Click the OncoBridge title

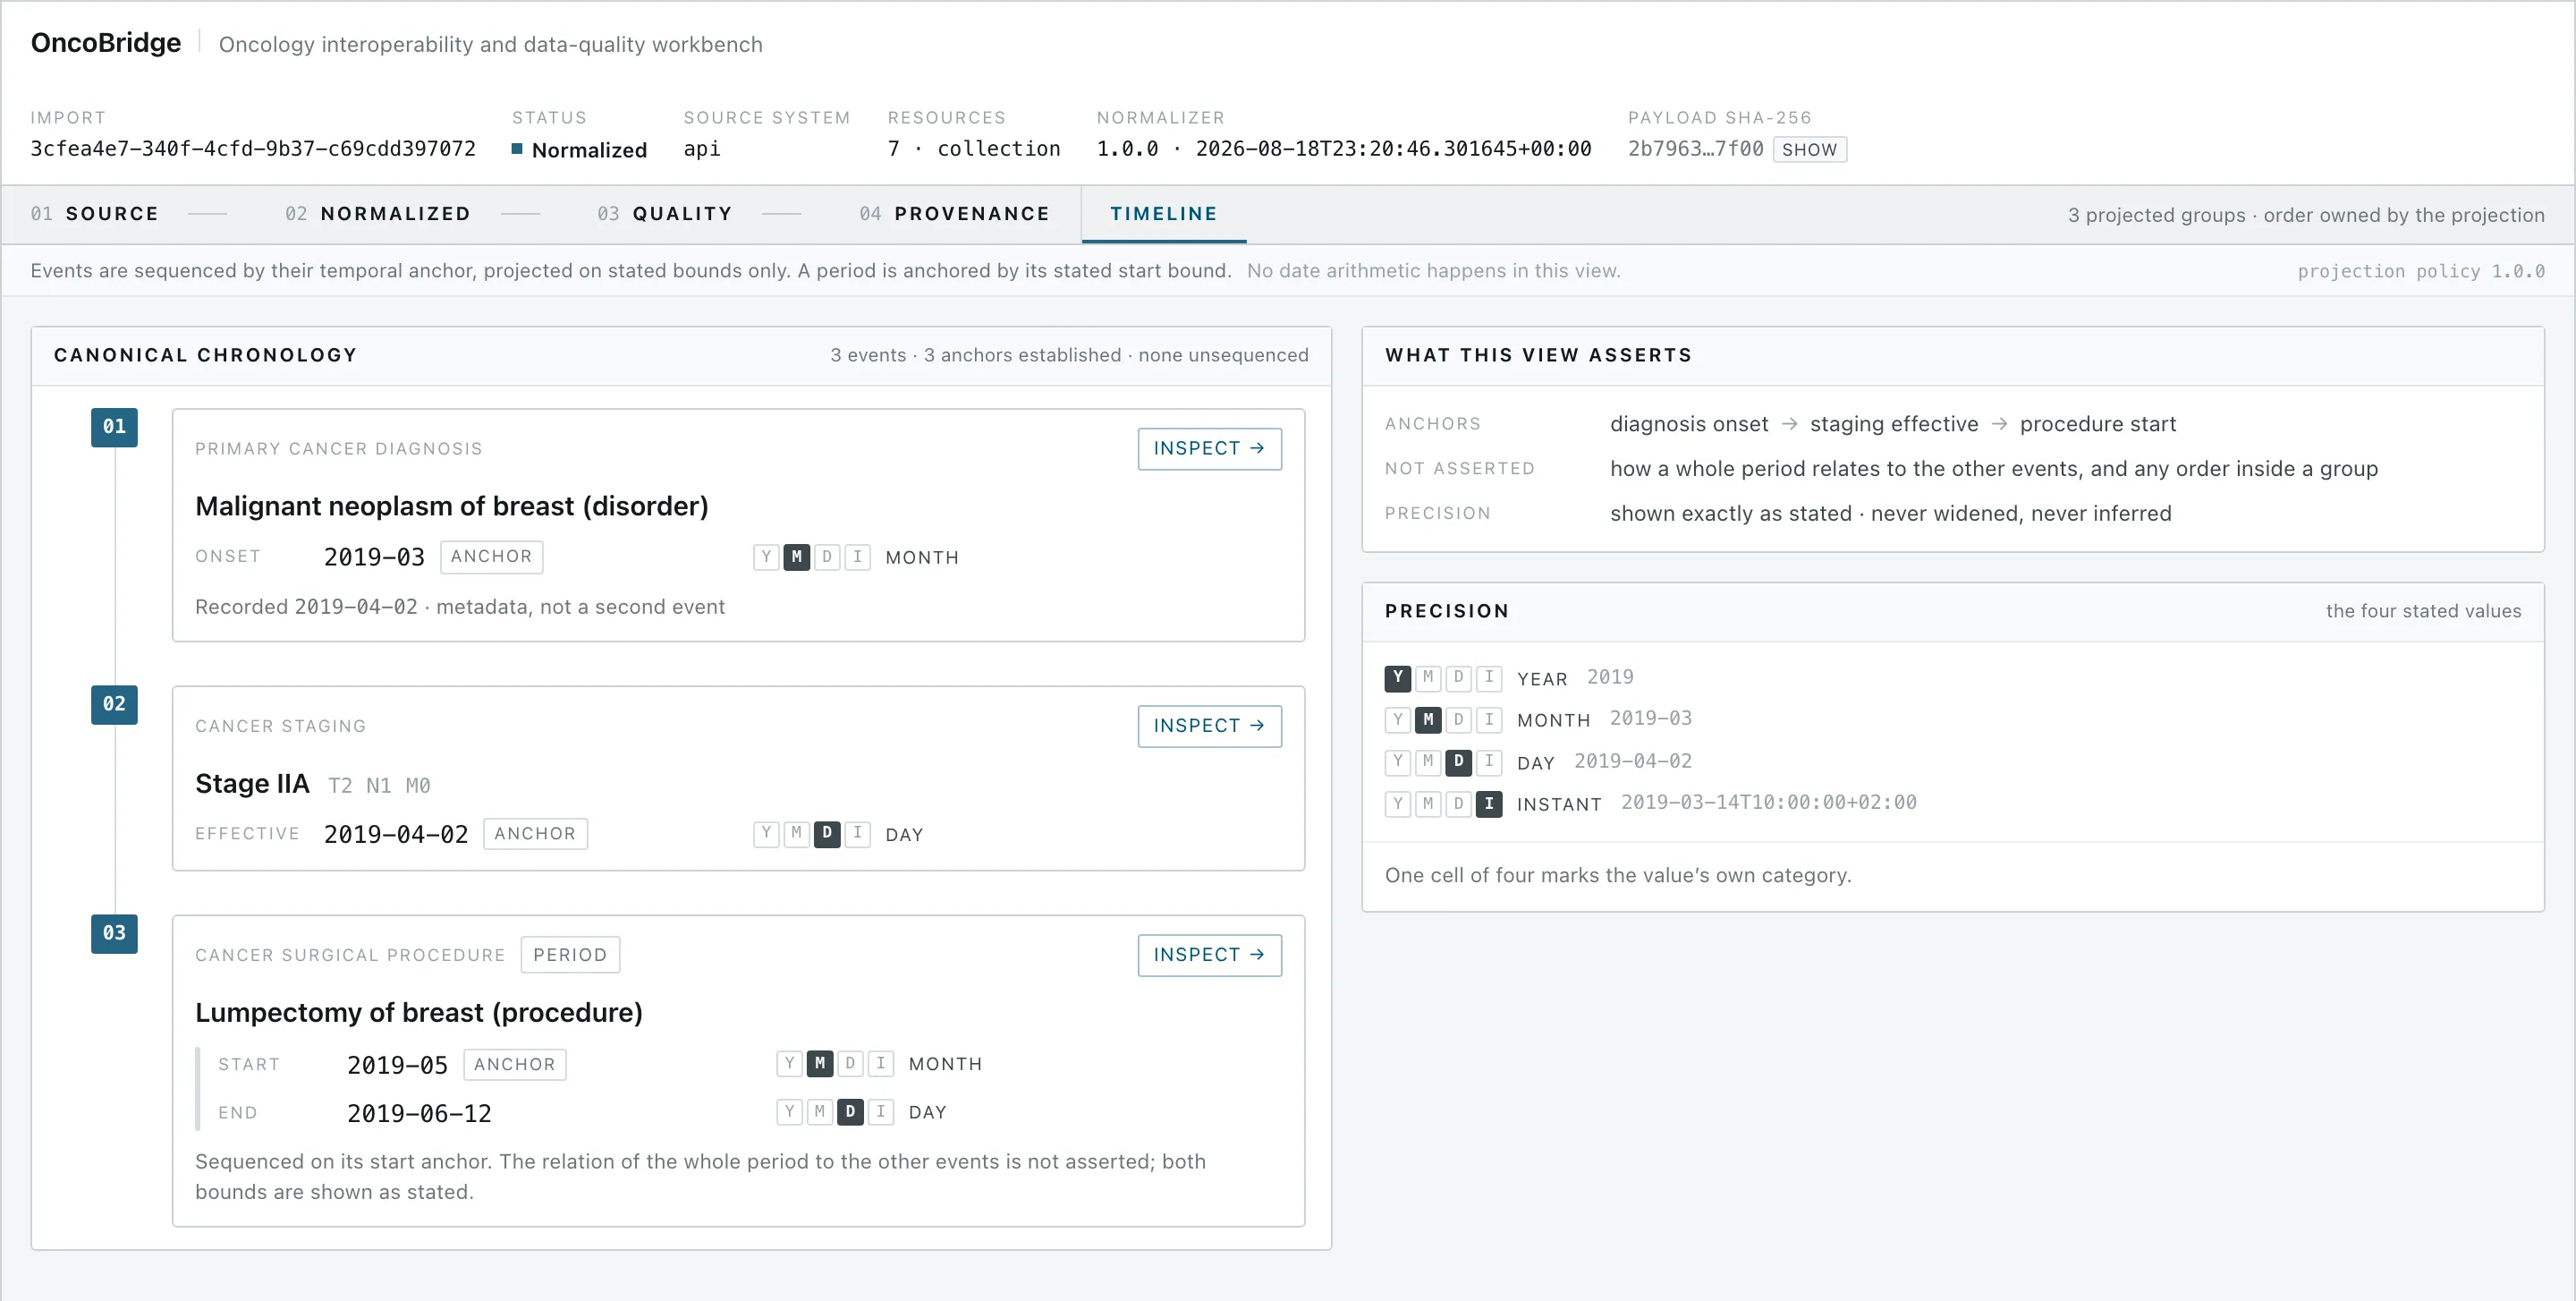(x=106, y=43)
